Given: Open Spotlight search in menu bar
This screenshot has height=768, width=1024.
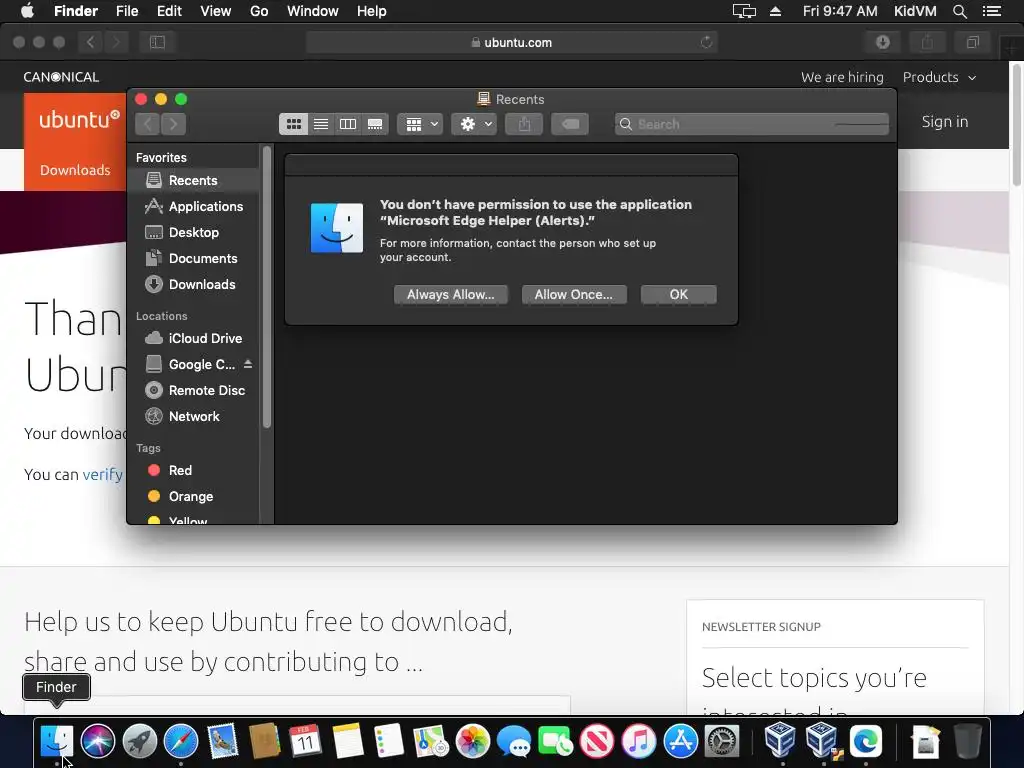Looking at the screenshot, I should 960,11.
